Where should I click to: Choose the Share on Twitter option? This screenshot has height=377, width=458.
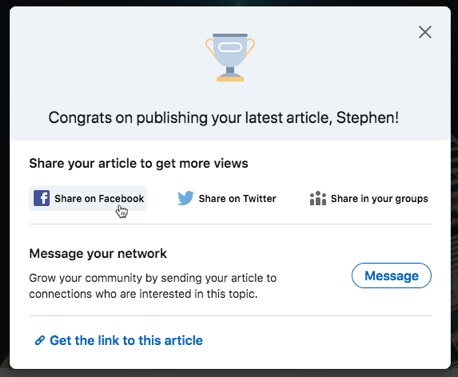coord(226,198)
